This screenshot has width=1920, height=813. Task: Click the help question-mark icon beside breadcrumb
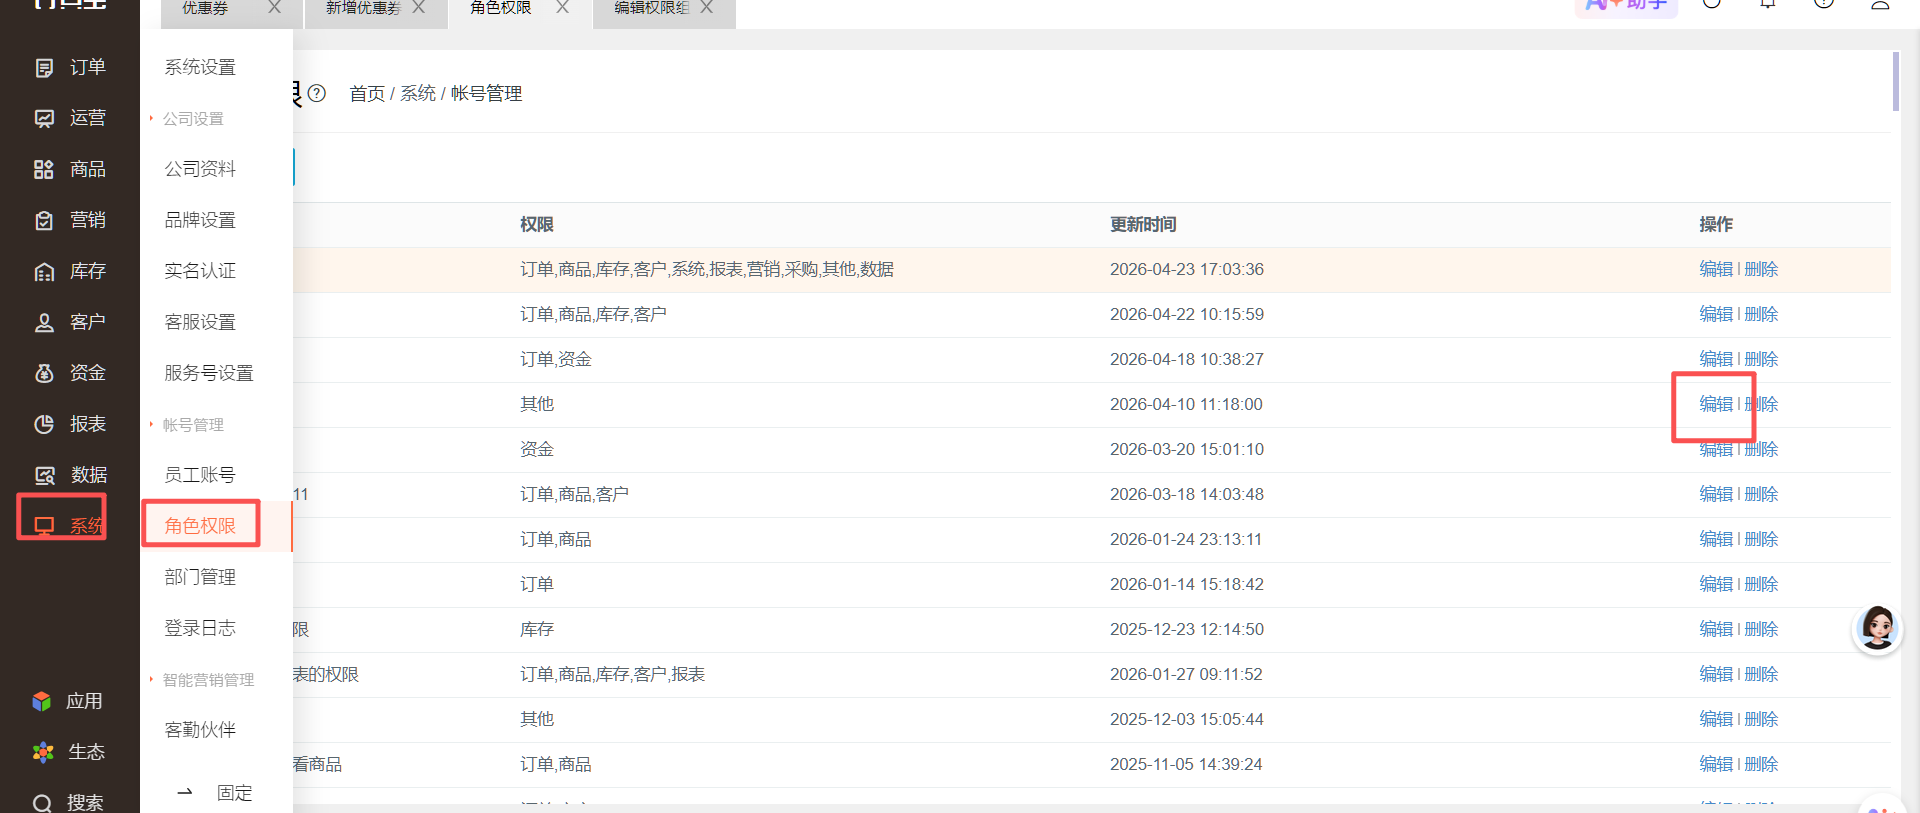pos(317,93)
